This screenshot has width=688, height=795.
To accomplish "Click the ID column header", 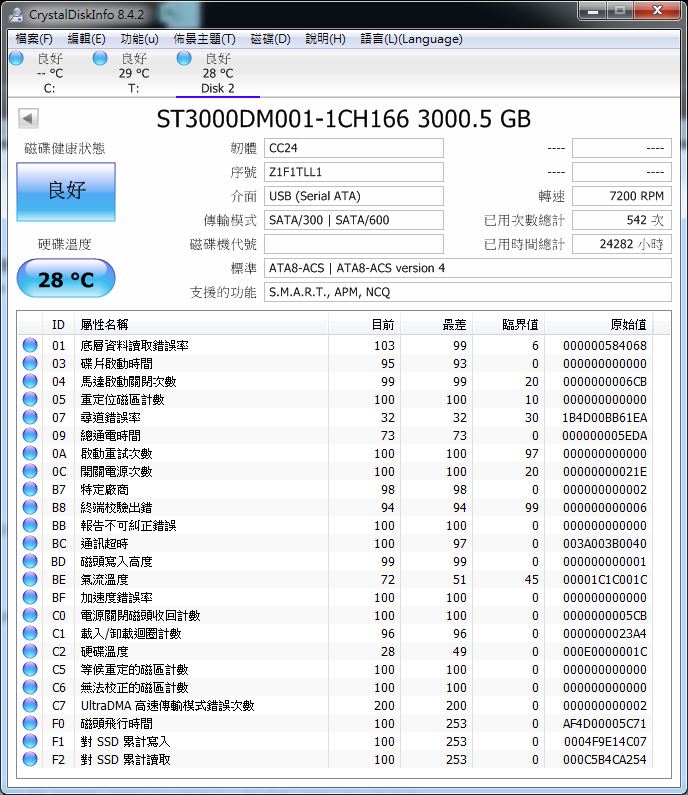I will [58, 324].
